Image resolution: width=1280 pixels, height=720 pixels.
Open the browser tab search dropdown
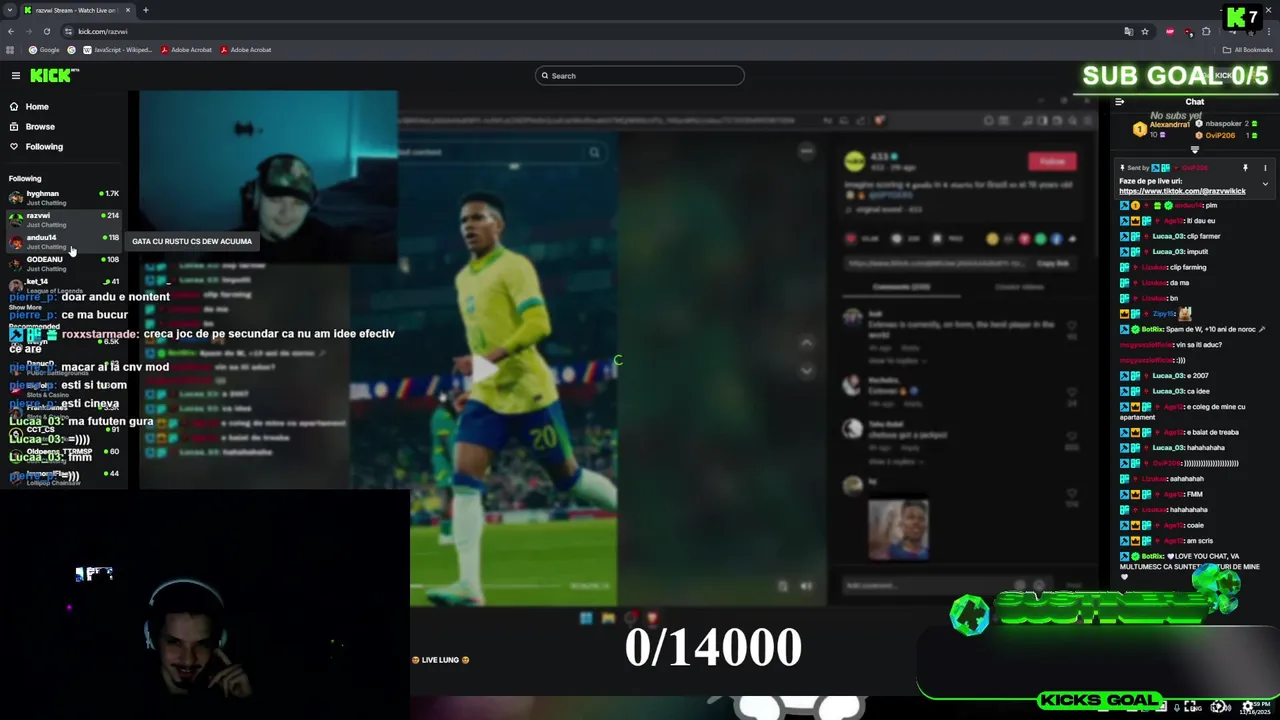pyautogui.click(x=10, y=10)
